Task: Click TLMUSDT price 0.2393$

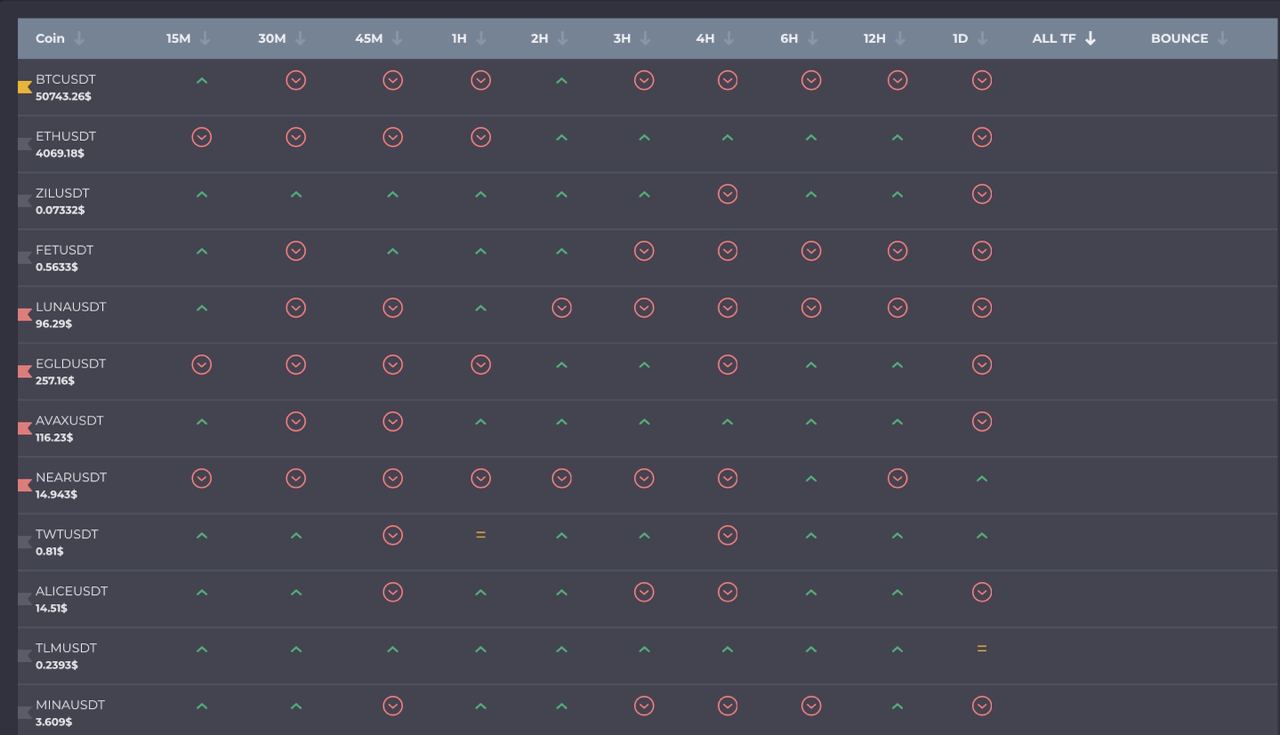Action: pos(57,665)
